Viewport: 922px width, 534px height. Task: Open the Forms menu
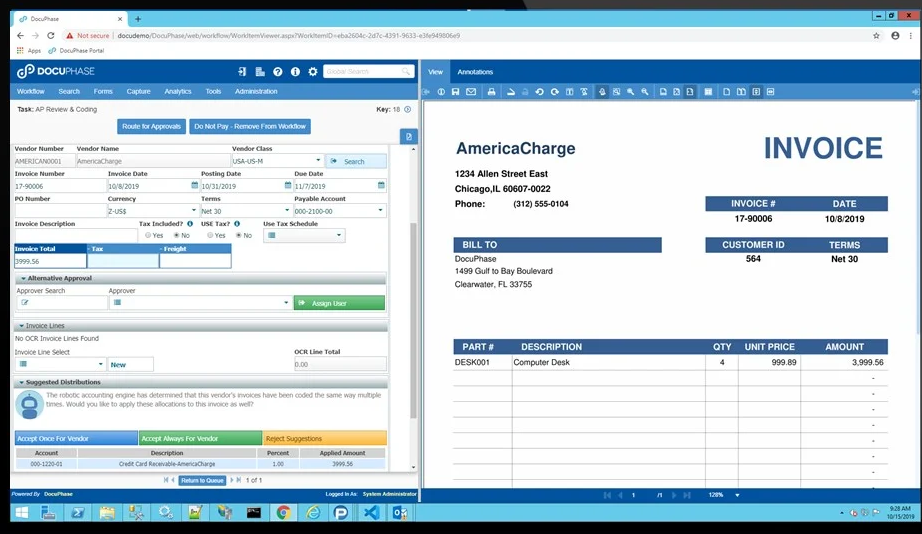[103, 92]
